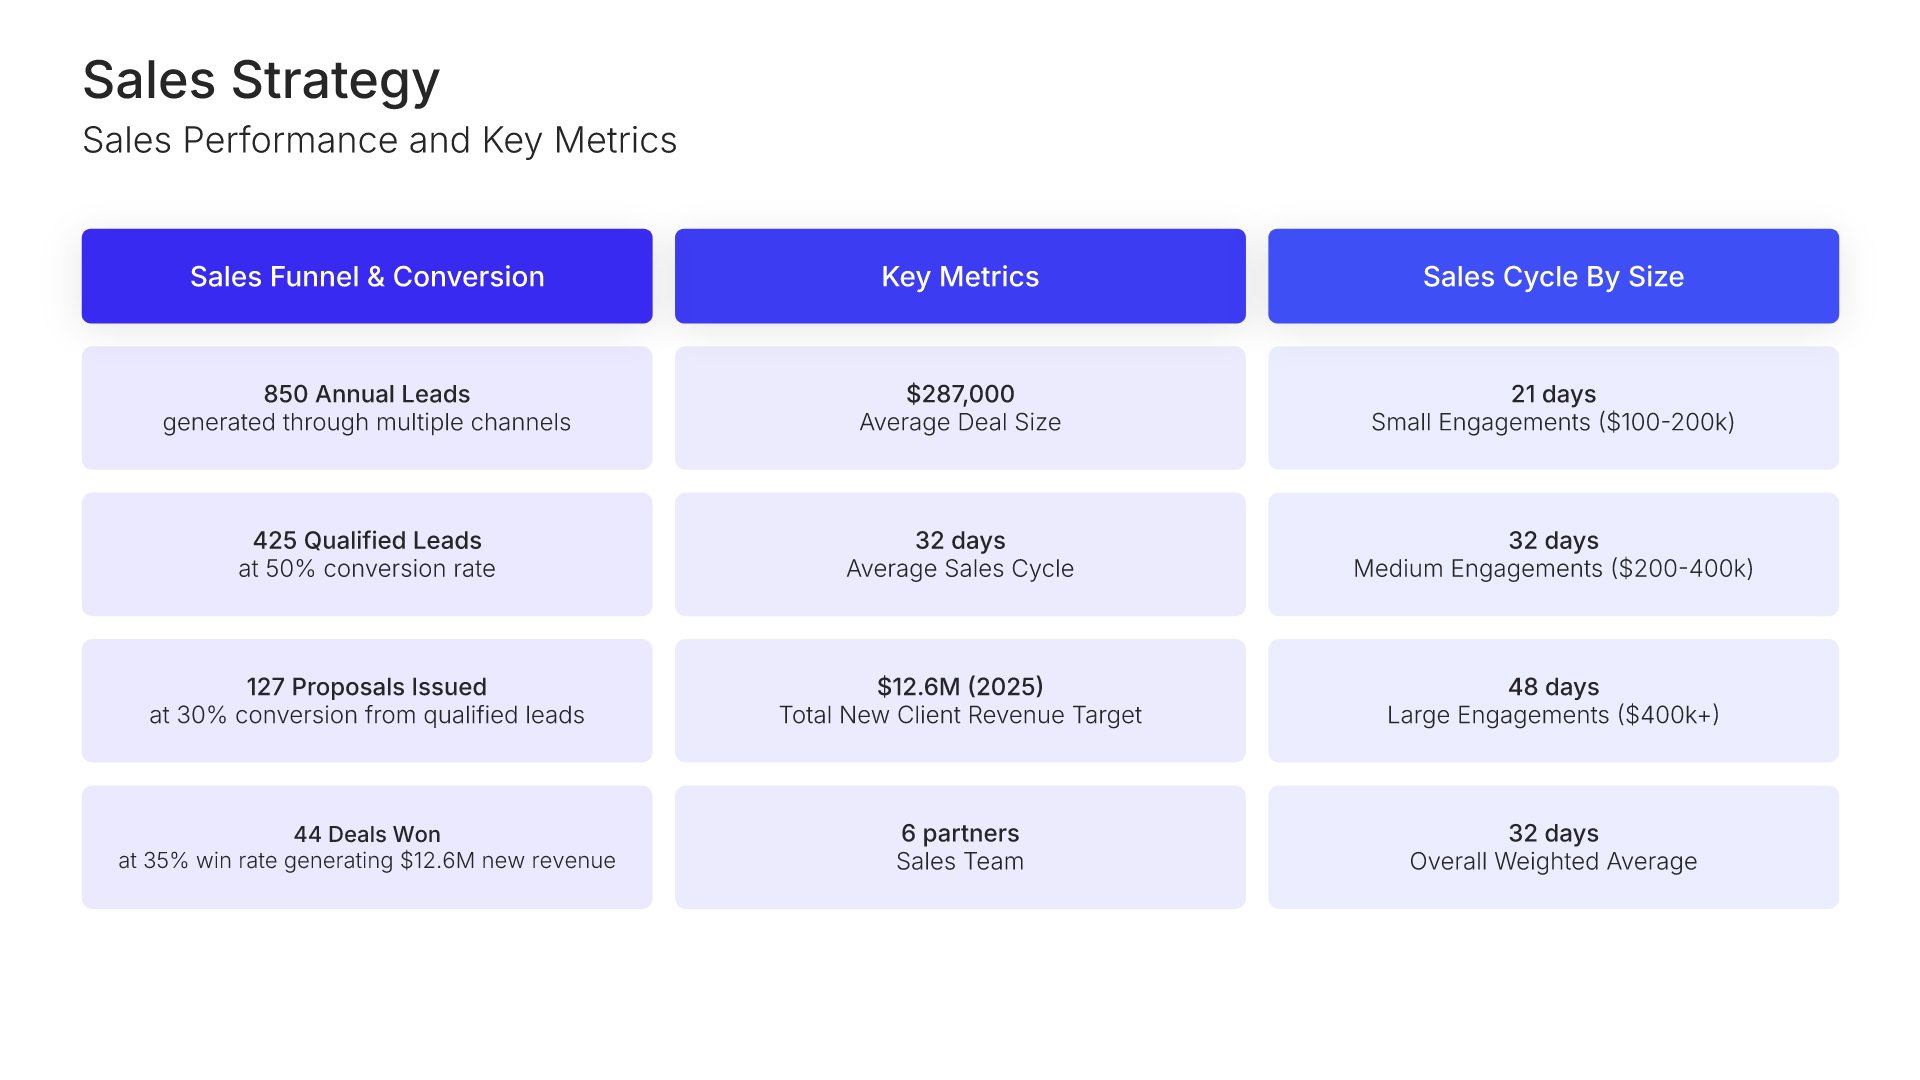Screen dimensions: 1920x1080
Task: Select the Medium Engagements card
Action: 1553,554
